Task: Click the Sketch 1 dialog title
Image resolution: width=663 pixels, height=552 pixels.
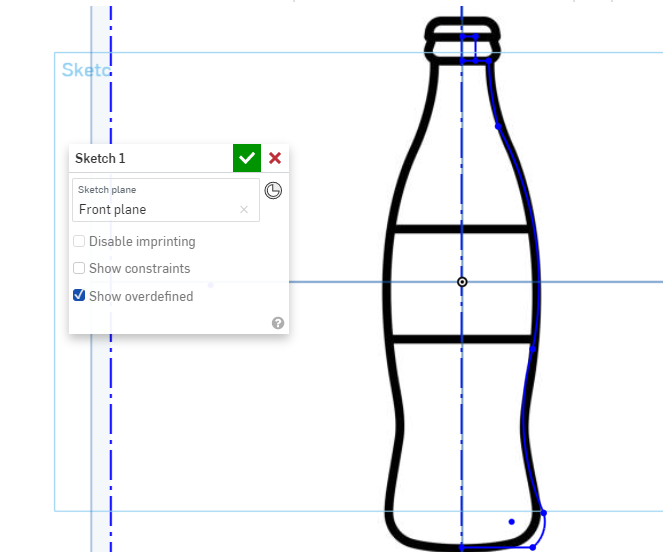Action: point(100,158)
